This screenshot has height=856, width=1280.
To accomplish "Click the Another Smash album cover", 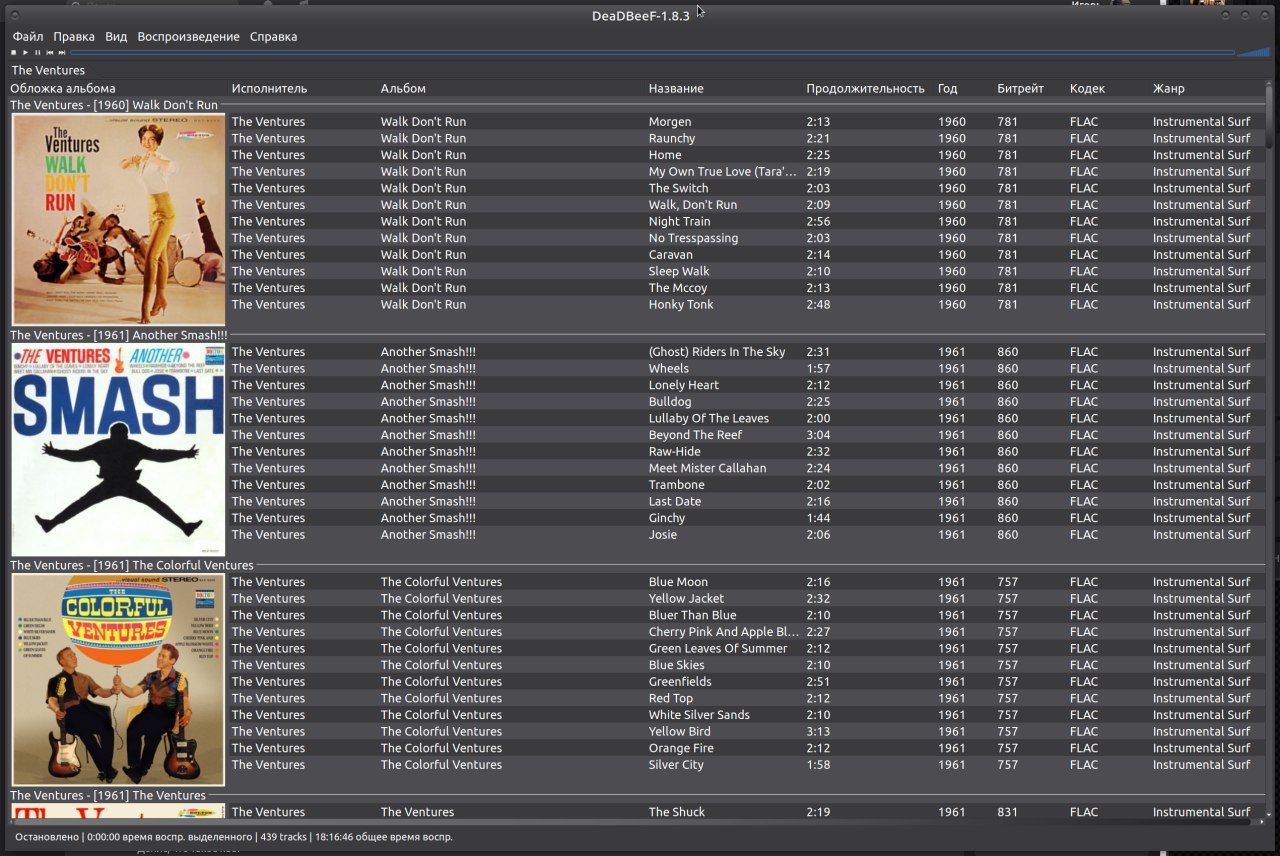I will (x=118, y=449).
